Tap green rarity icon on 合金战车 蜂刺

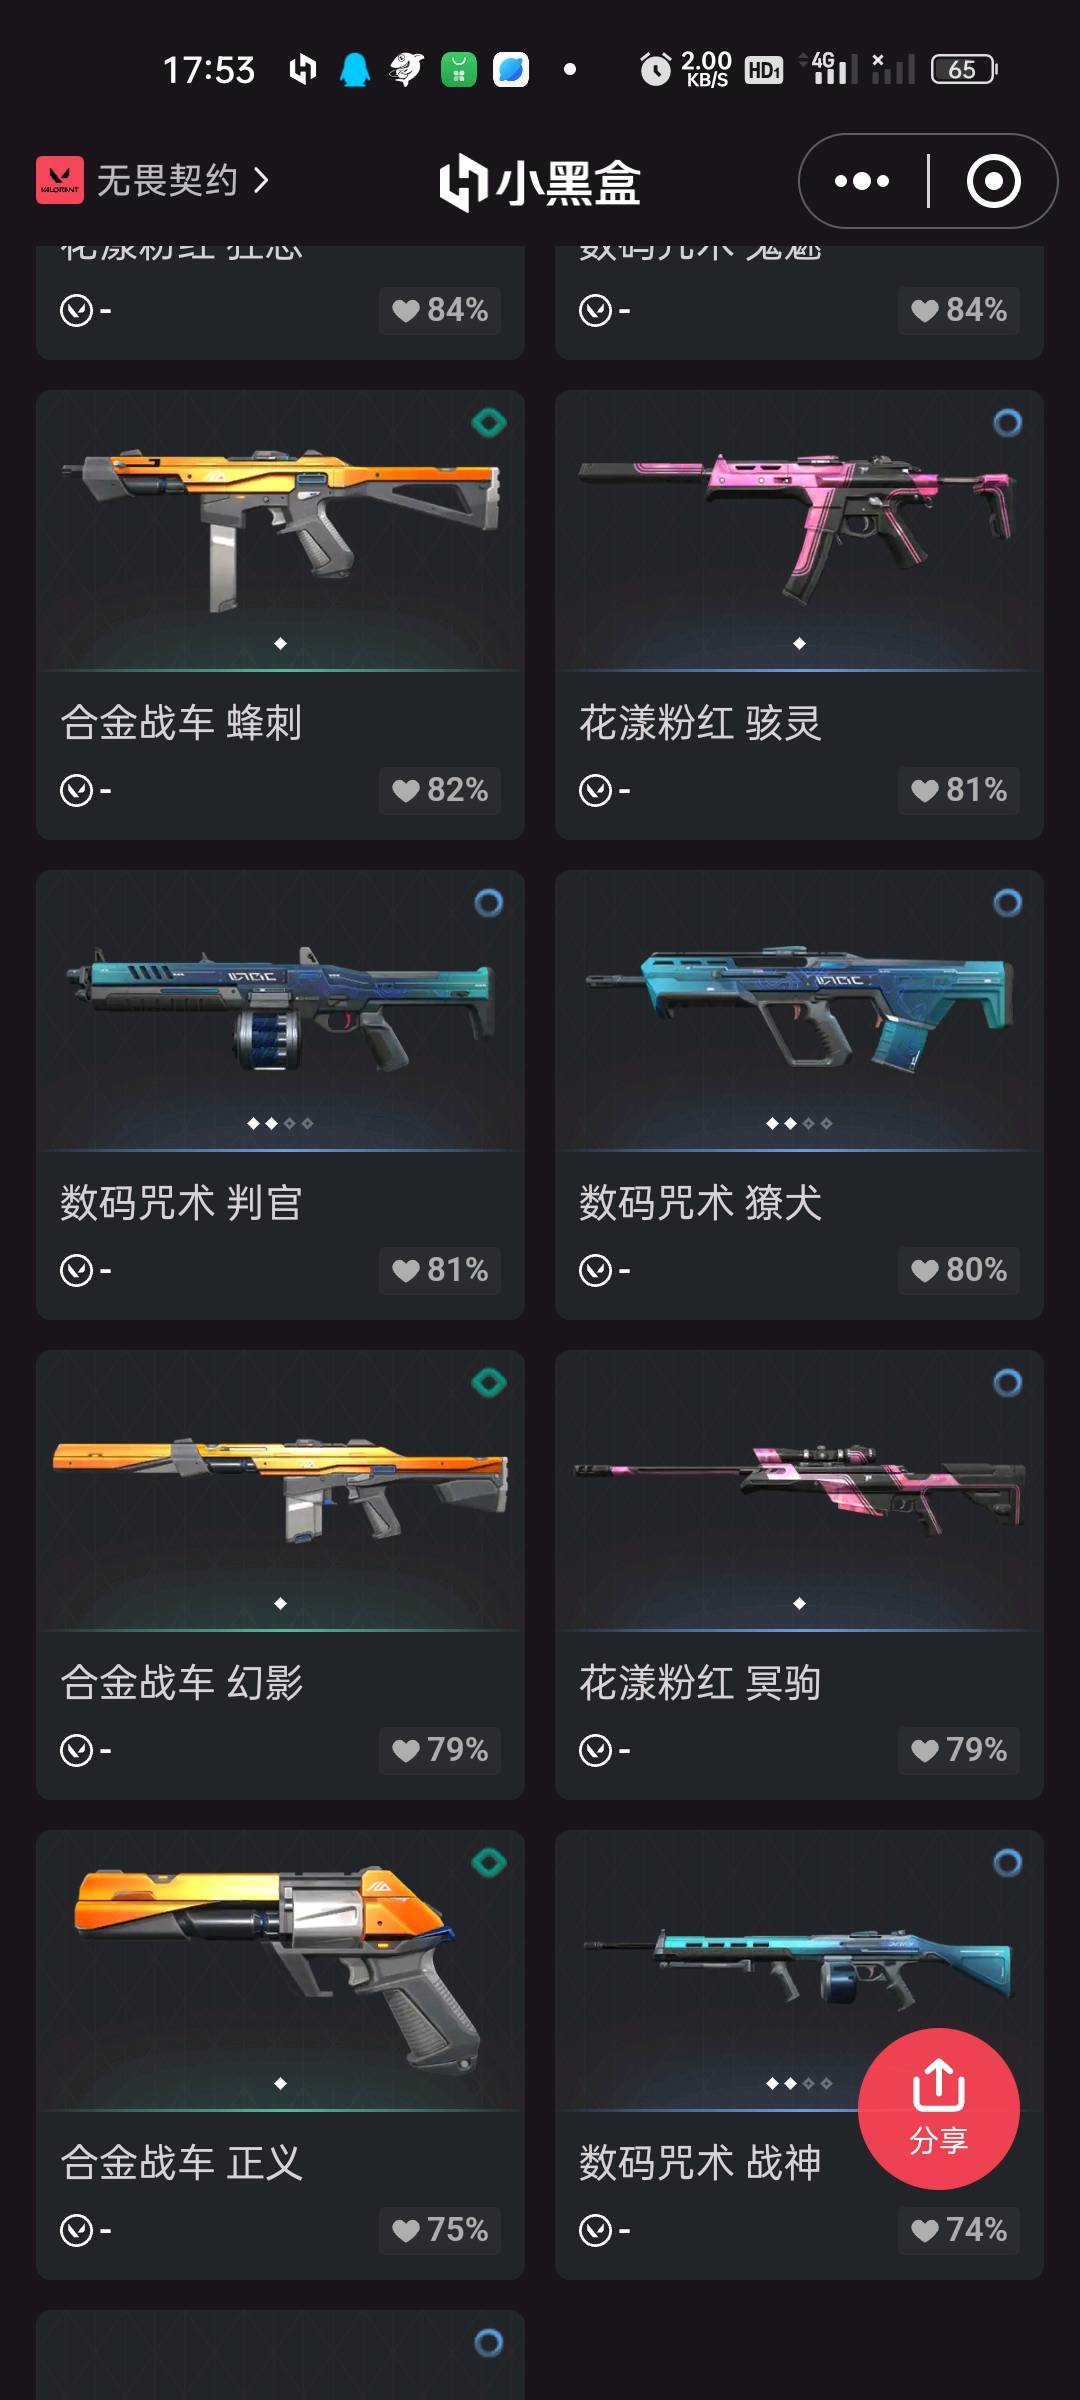[489, 423]
